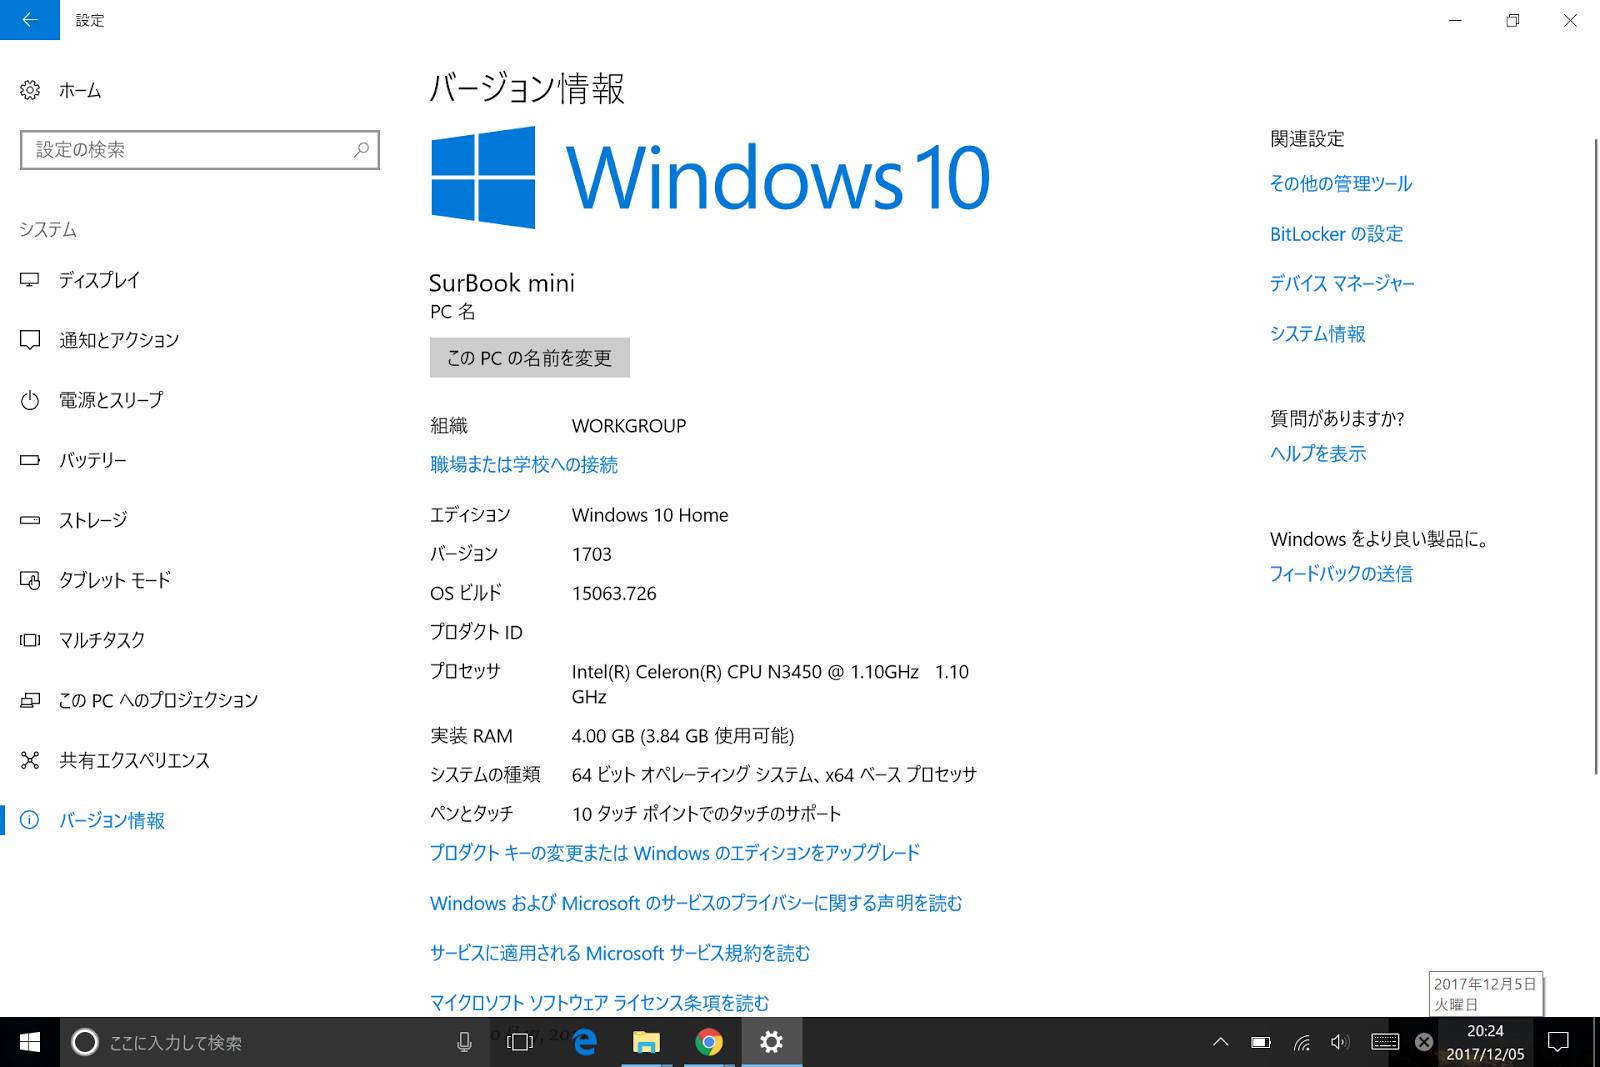
Task: Click the storage drive icon
Action: point(30,520)
